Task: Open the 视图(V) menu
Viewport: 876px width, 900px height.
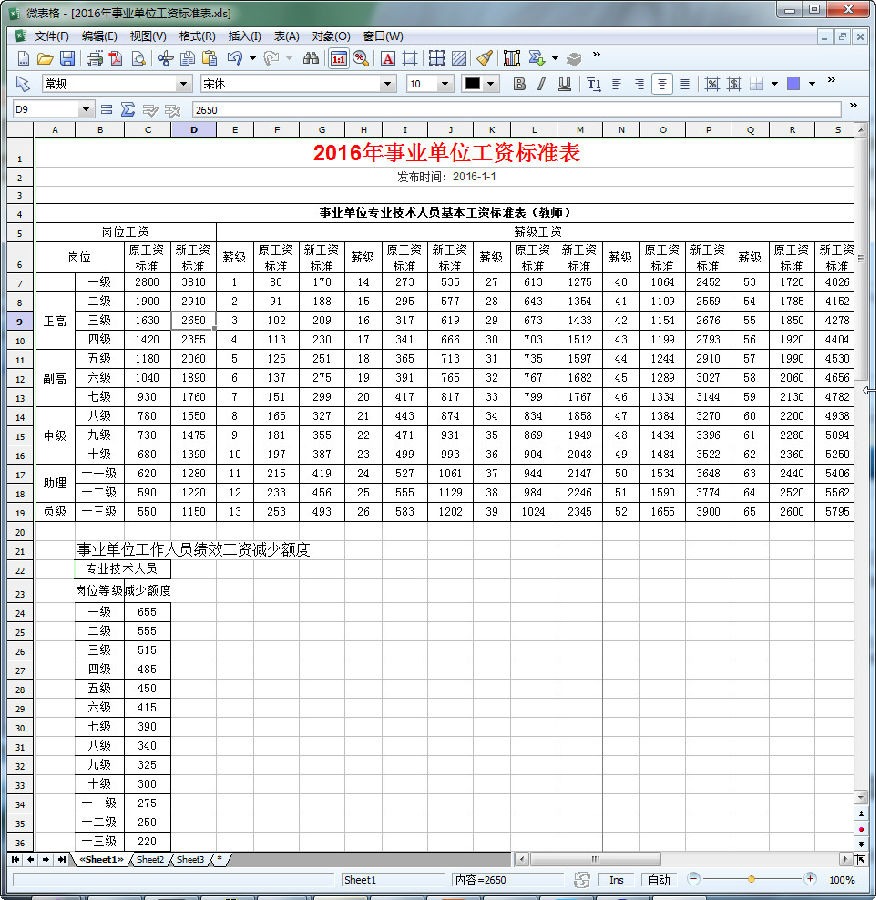Action: click(x=148, y=36)
